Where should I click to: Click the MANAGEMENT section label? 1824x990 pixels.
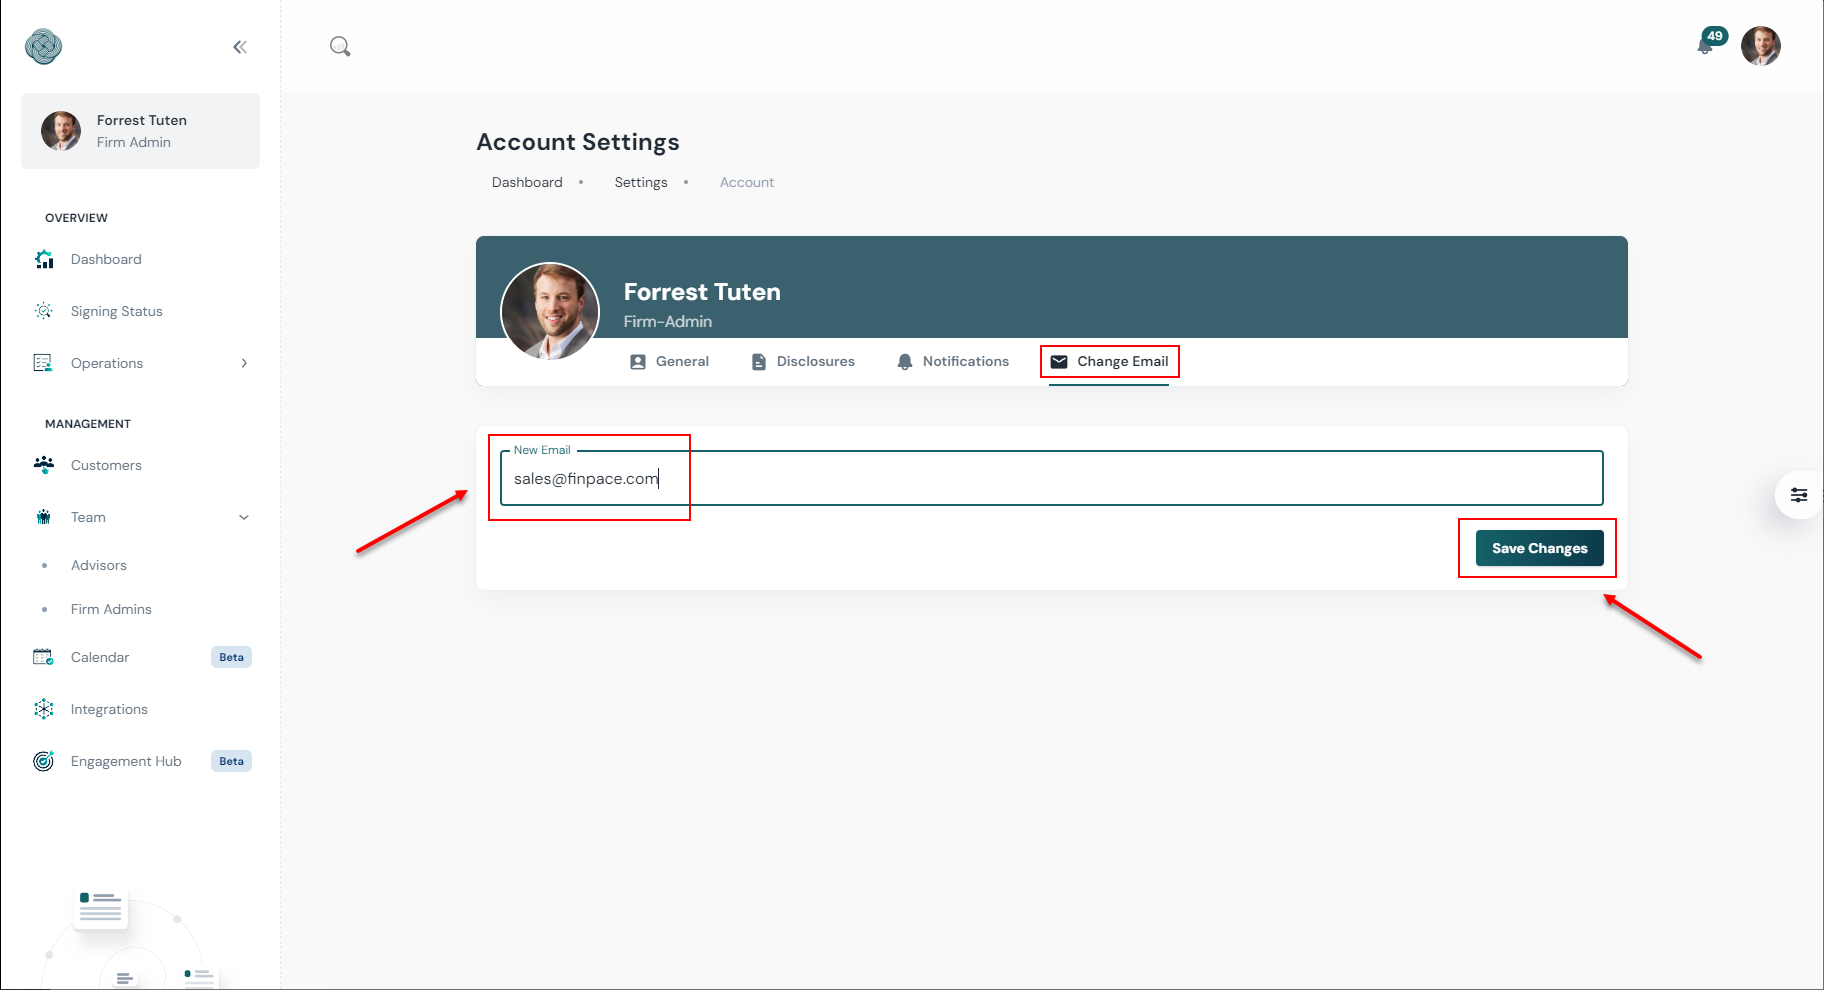(88, 424)
